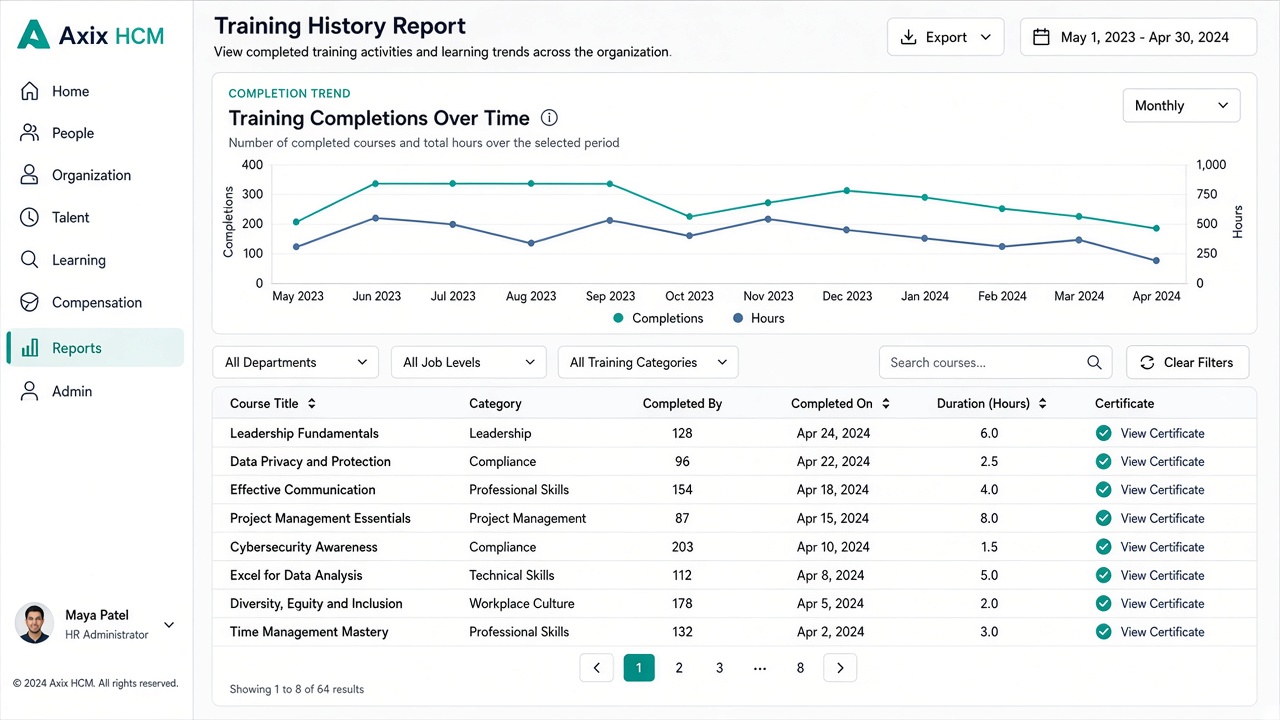1280x720 pixels.
Task: Click the Search courses input field
Action: coord(996,362)
